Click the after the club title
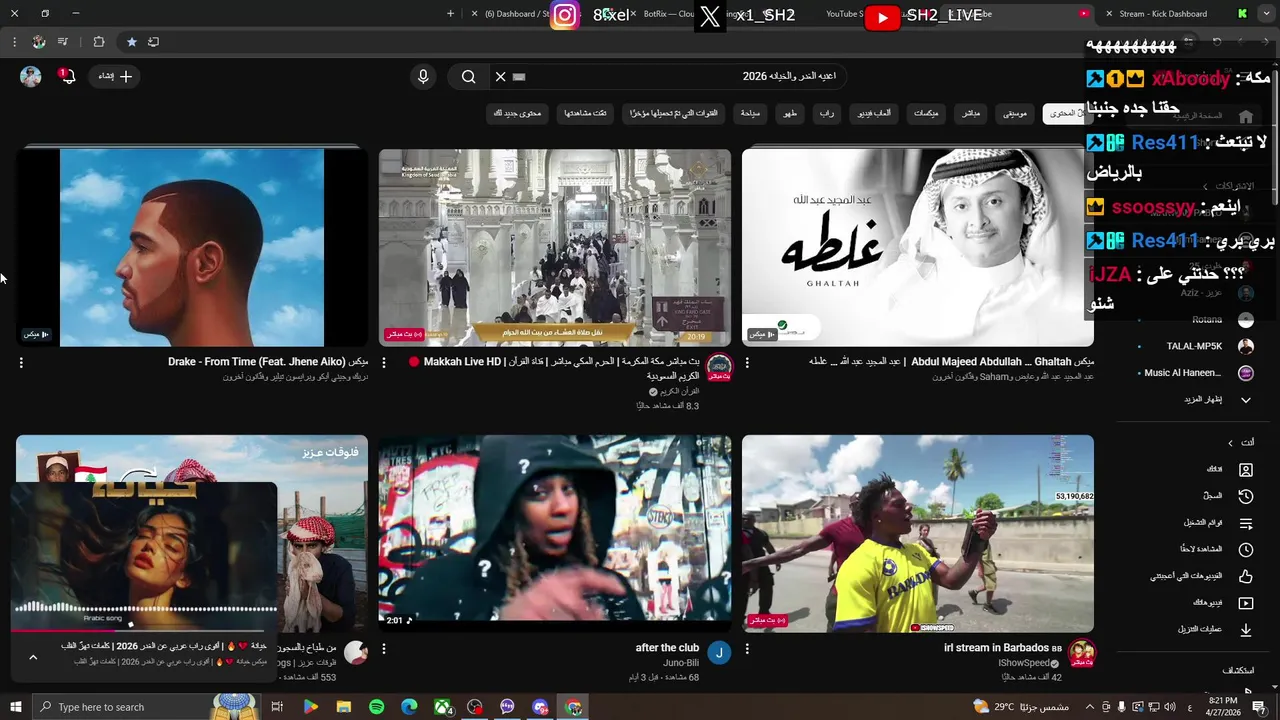Image resolution: width=1280 pixels, height=720 pixels. click(x=667, y=648)
